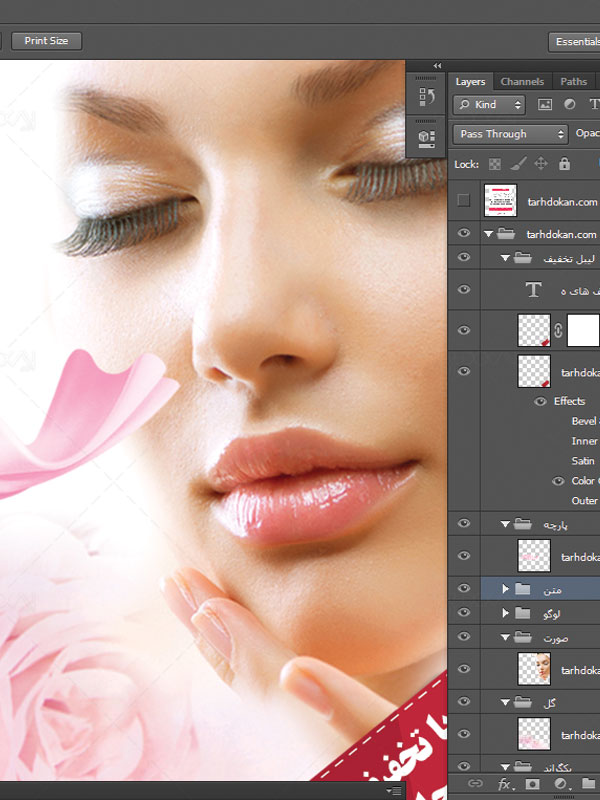600x800 pixels.
Task: Filter layers by pixel image icon
Action: click(x=545, y=105)
